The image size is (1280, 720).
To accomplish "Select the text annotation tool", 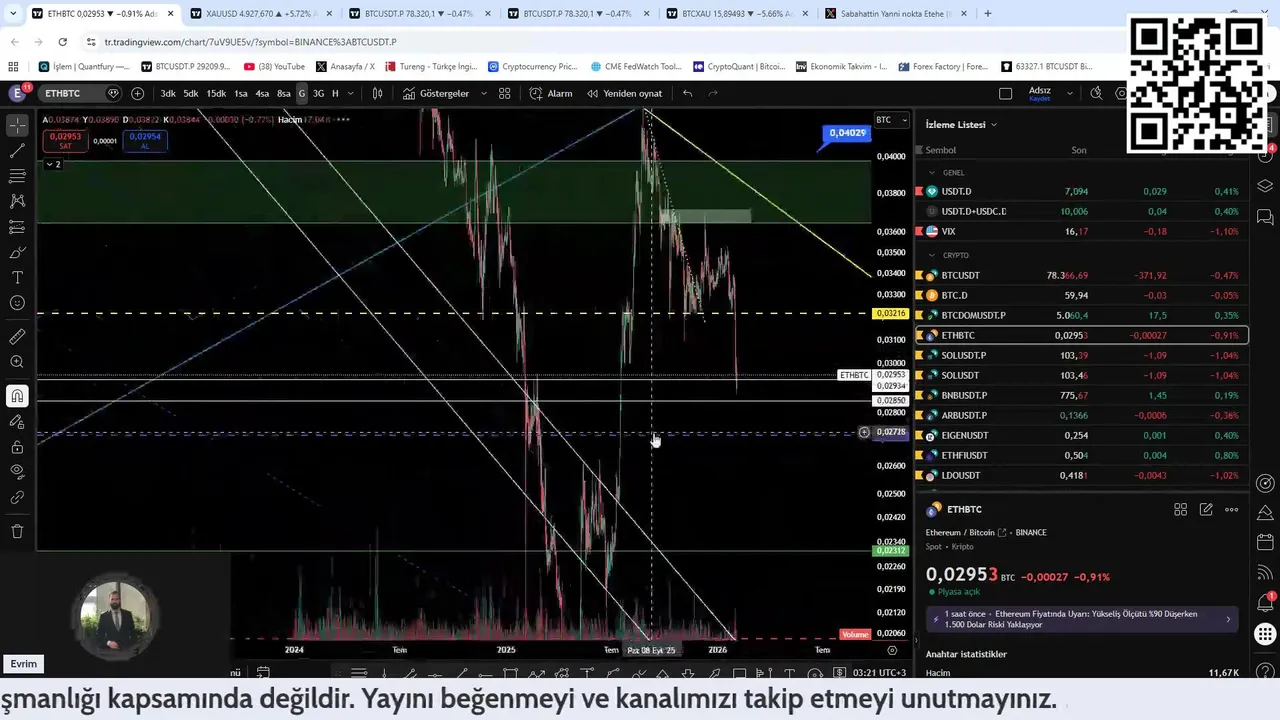I will coord(17,277).
